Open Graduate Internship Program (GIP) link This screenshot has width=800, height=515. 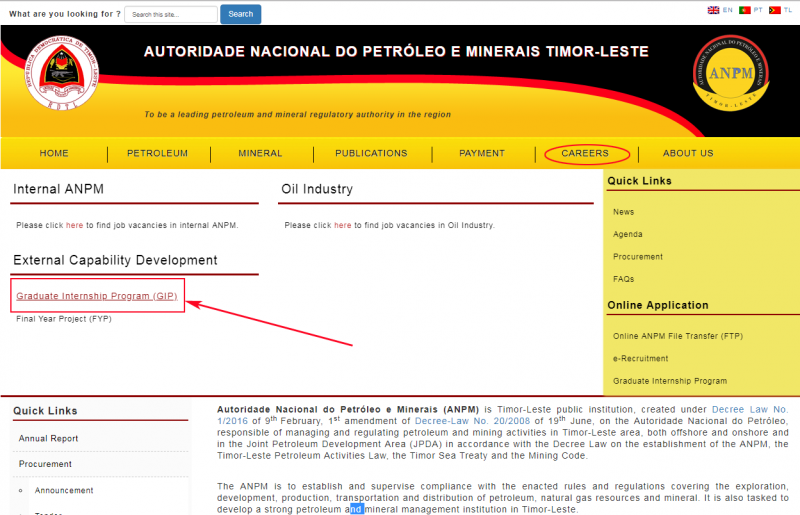click(97, 296)
